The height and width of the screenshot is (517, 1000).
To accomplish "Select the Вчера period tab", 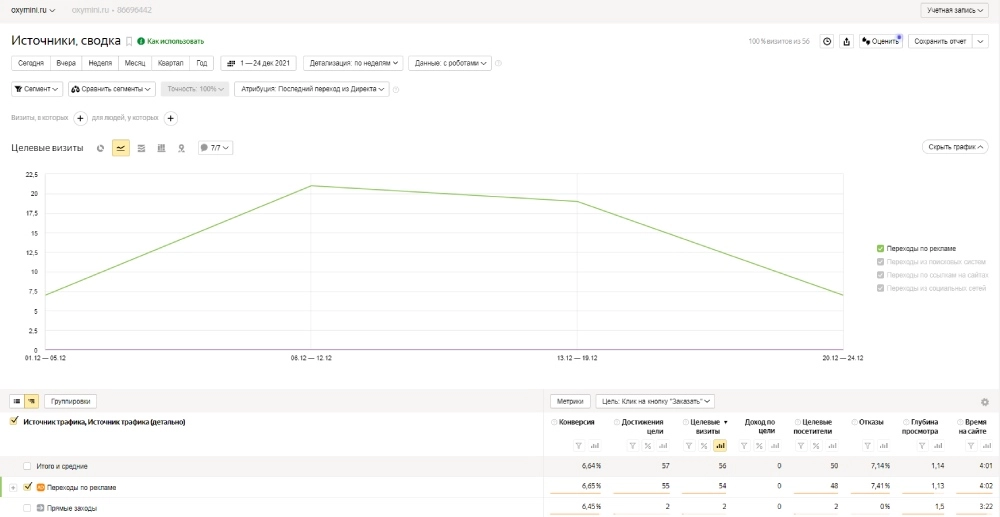I will (x=66, y=63).
